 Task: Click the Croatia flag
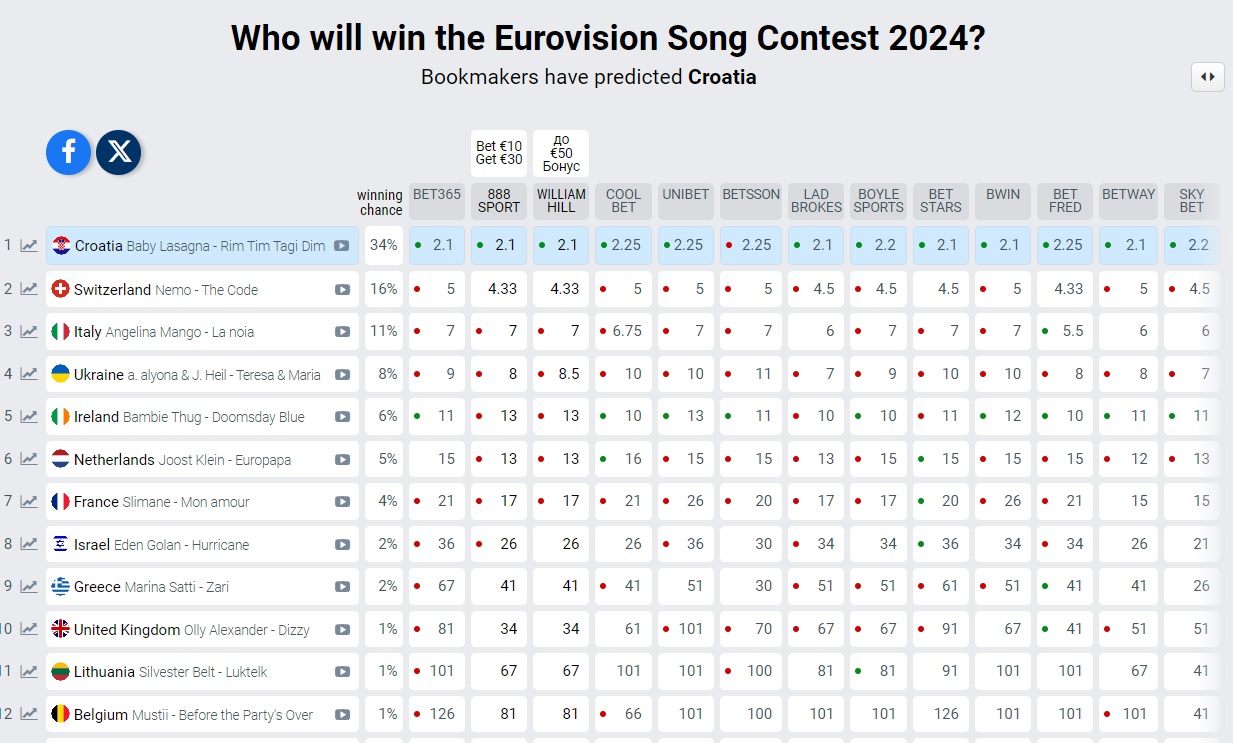pos(60,244)
